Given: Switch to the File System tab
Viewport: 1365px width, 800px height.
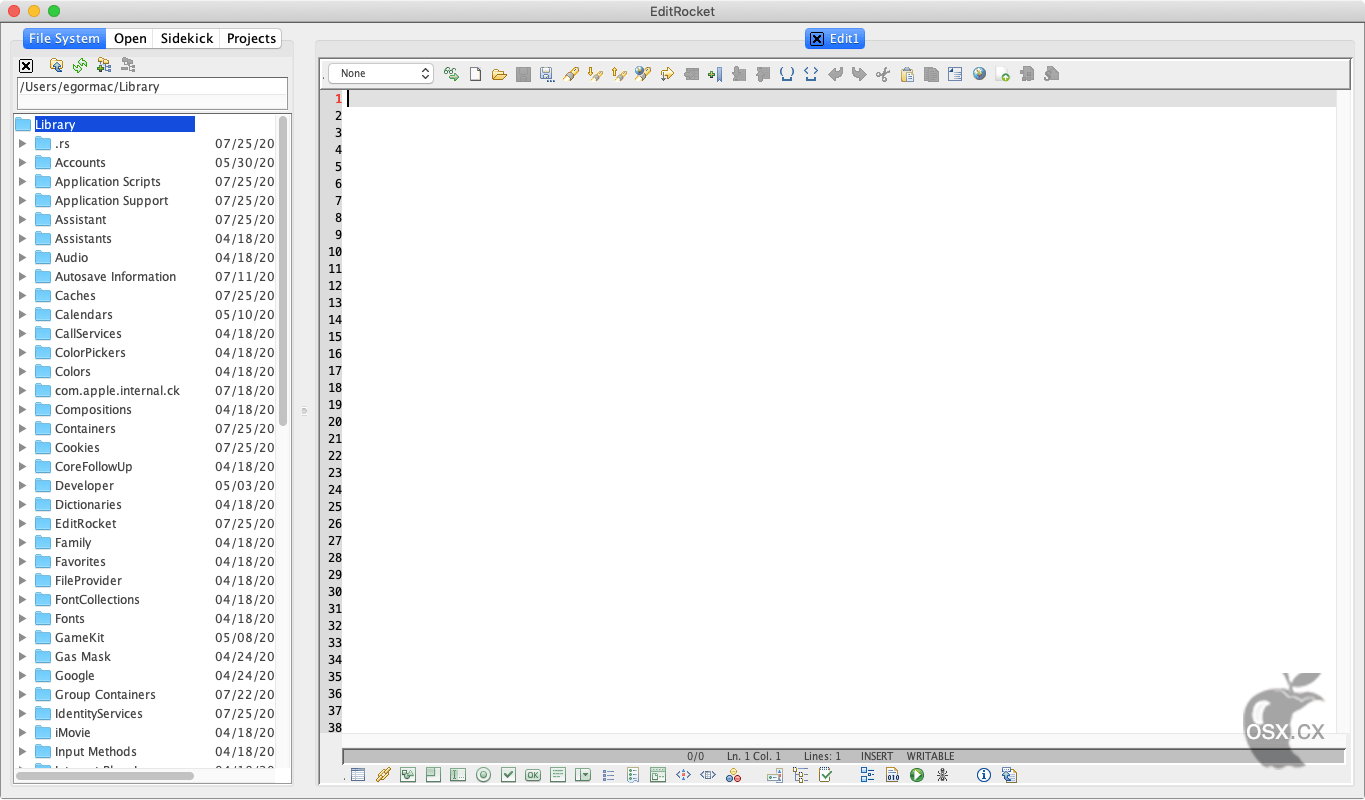Looking at the screenshot, I should [64, 38].
